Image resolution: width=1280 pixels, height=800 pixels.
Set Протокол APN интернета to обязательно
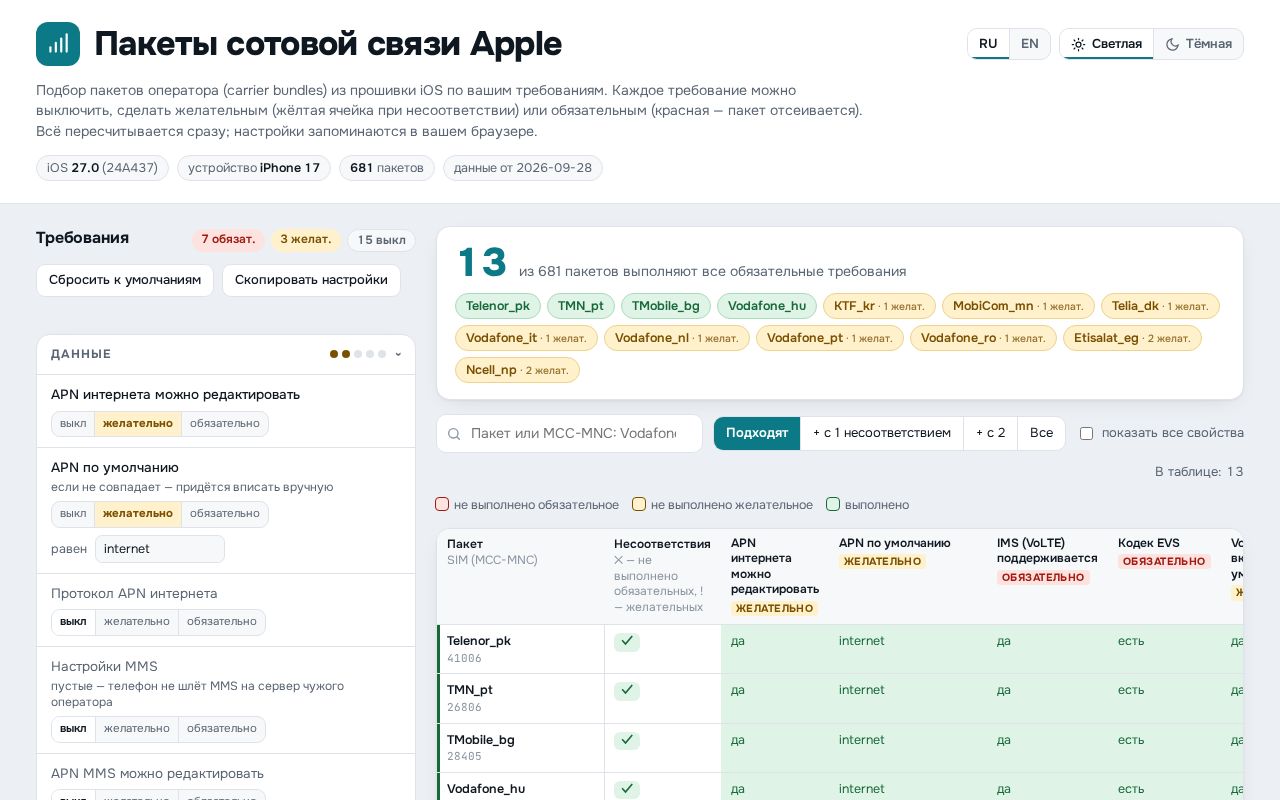(x=222, y=622)
